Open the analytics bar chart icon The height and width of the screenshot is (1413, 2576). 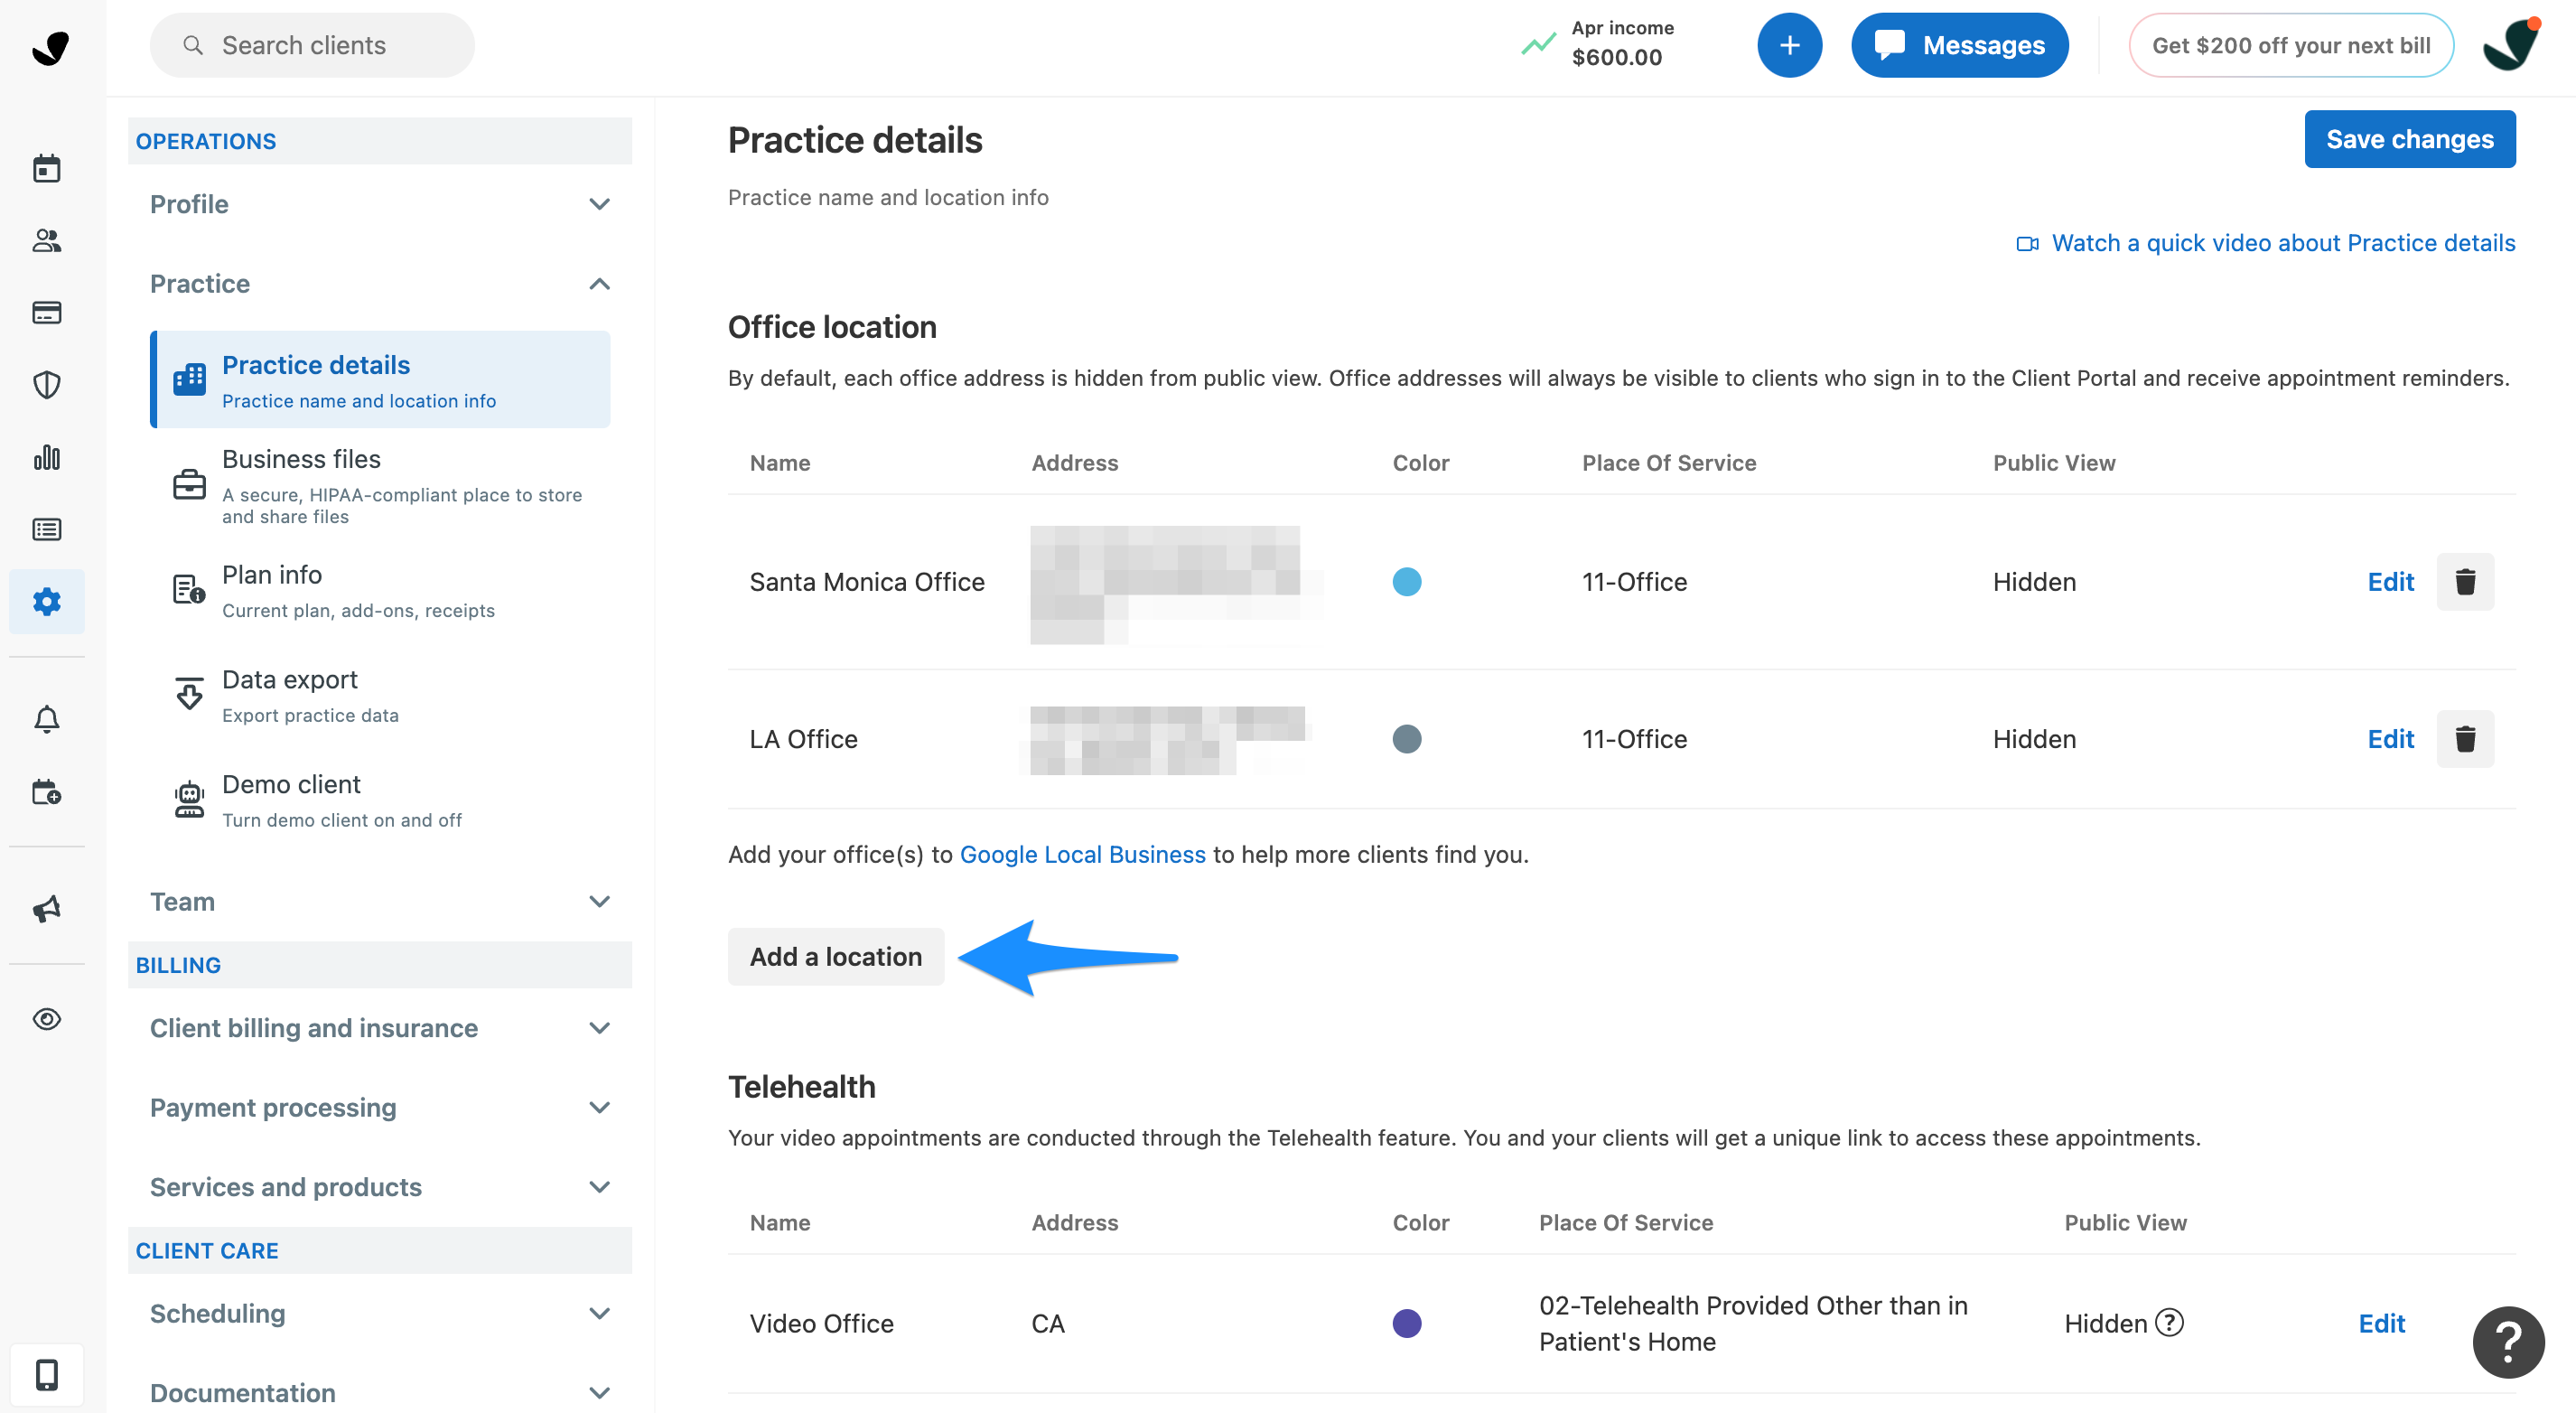coord(46,457)
